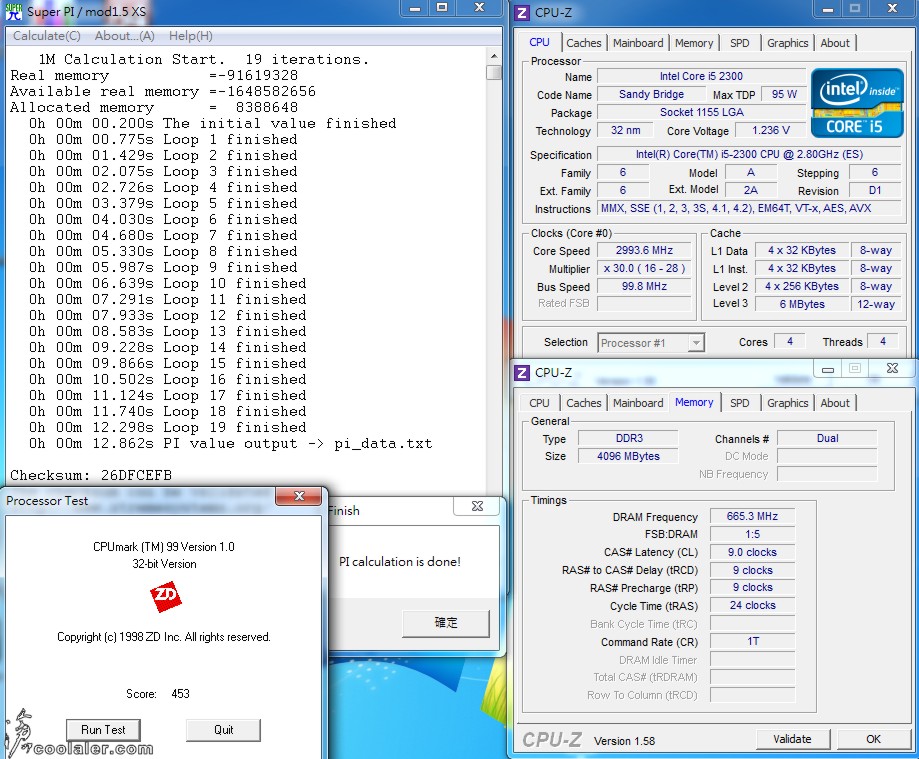This screenshot has height=759, width=919.
Task: Click the Ext. Model value '2A'
Action: pos(751,190)
